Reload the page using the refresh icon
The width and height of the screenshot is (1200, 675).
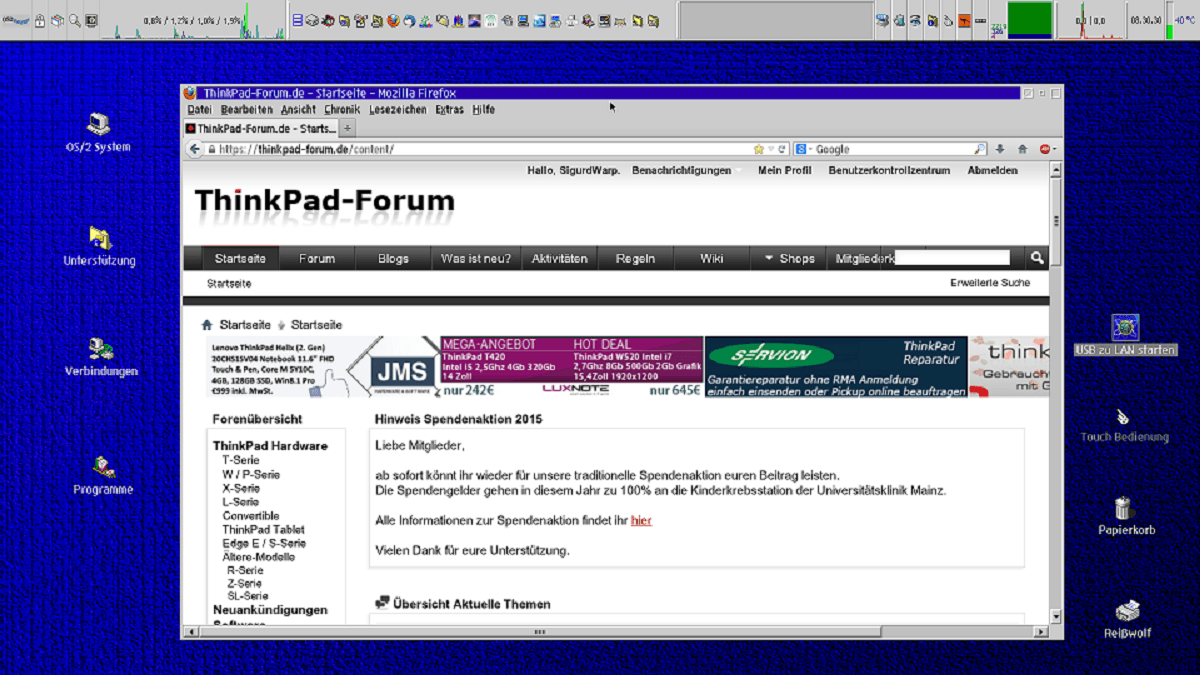[x=782, y=149]
